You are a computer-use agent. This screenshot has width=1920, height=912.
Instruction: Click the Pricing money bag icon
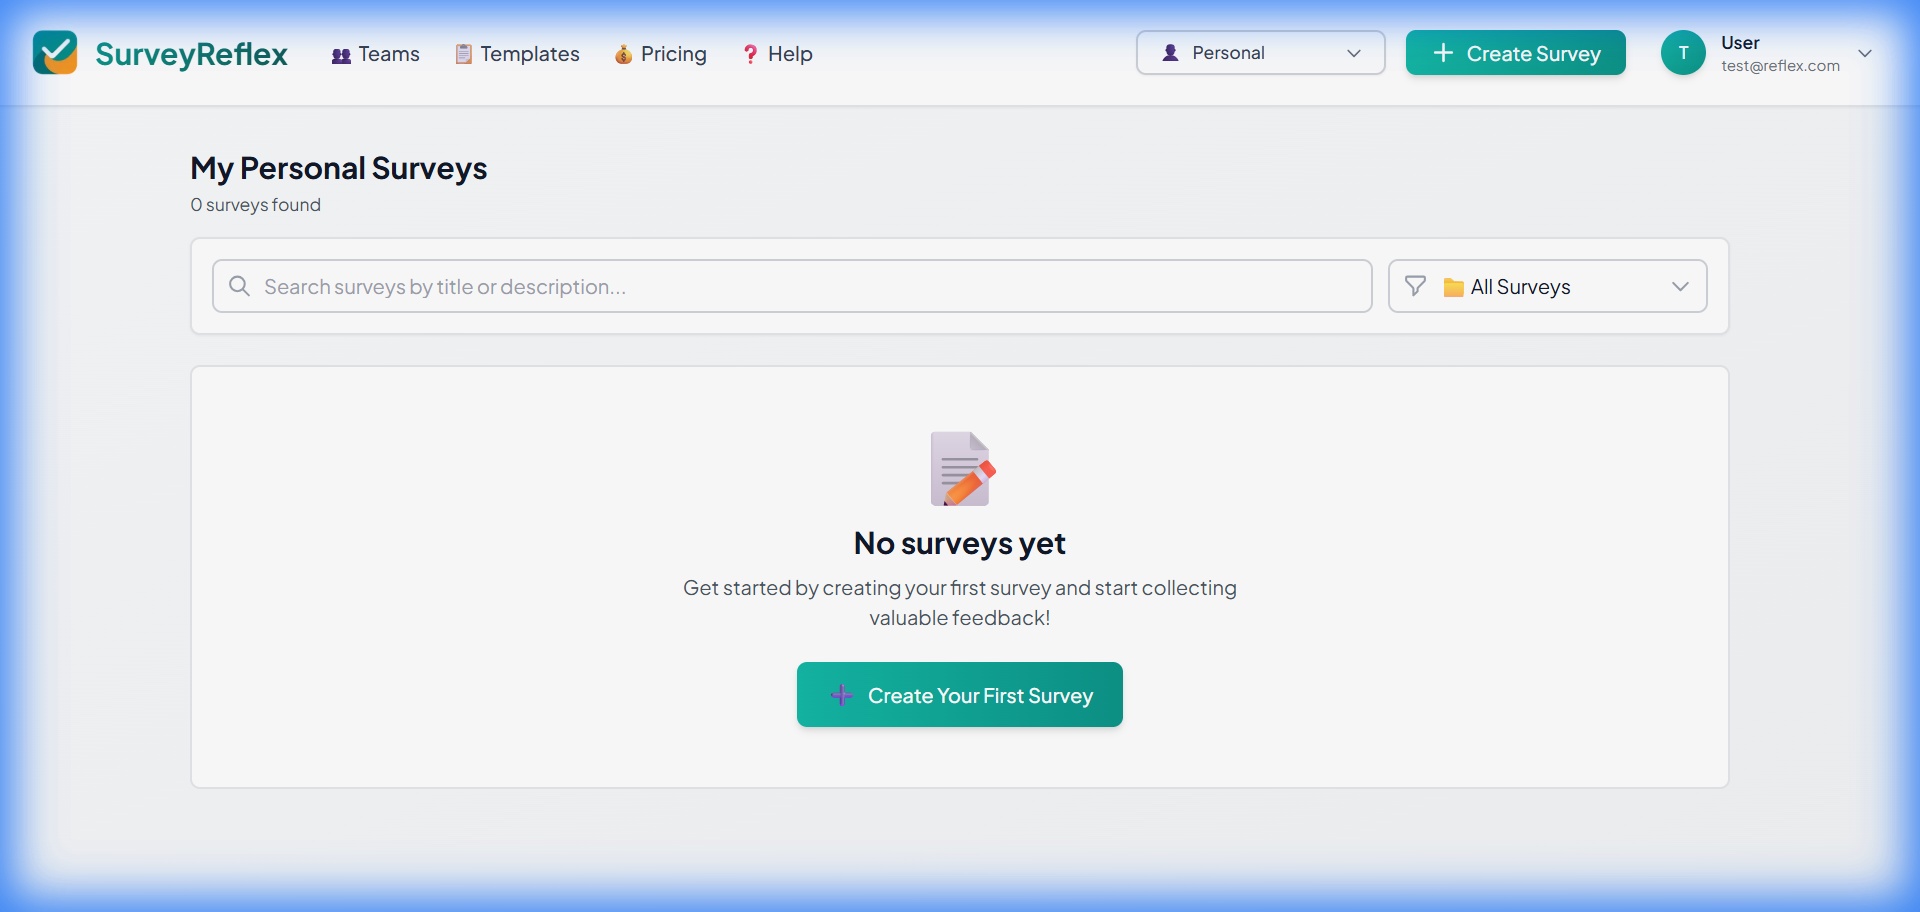pos(623,54)
